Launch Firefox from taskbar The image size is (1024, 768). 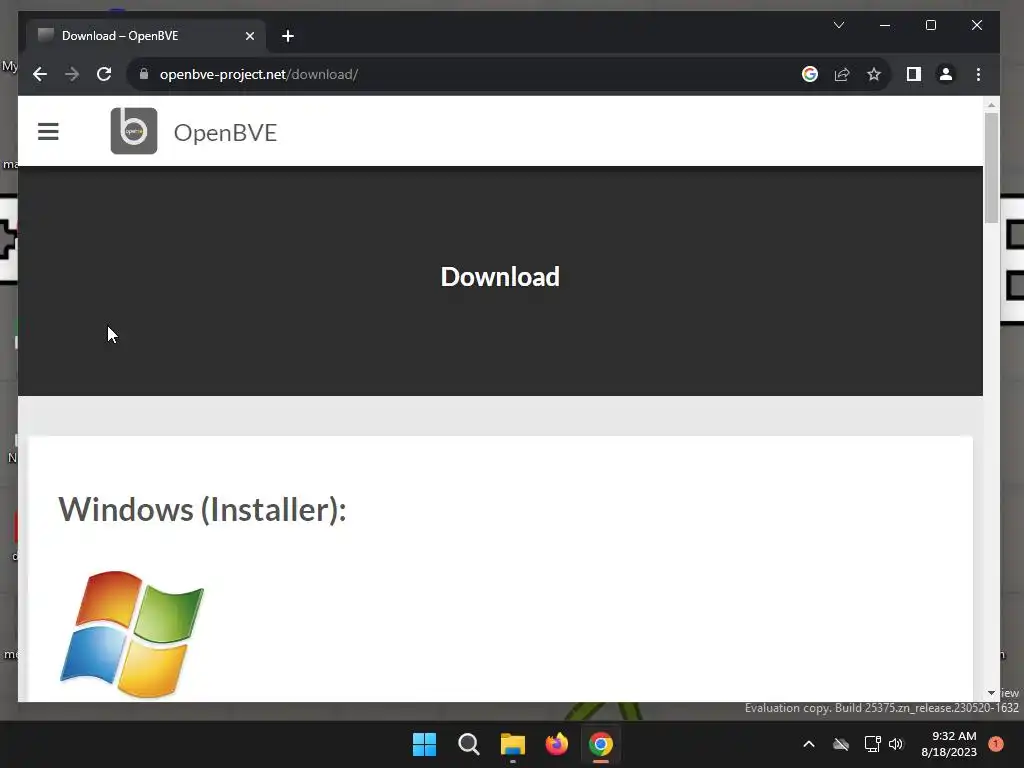point(556,744)
